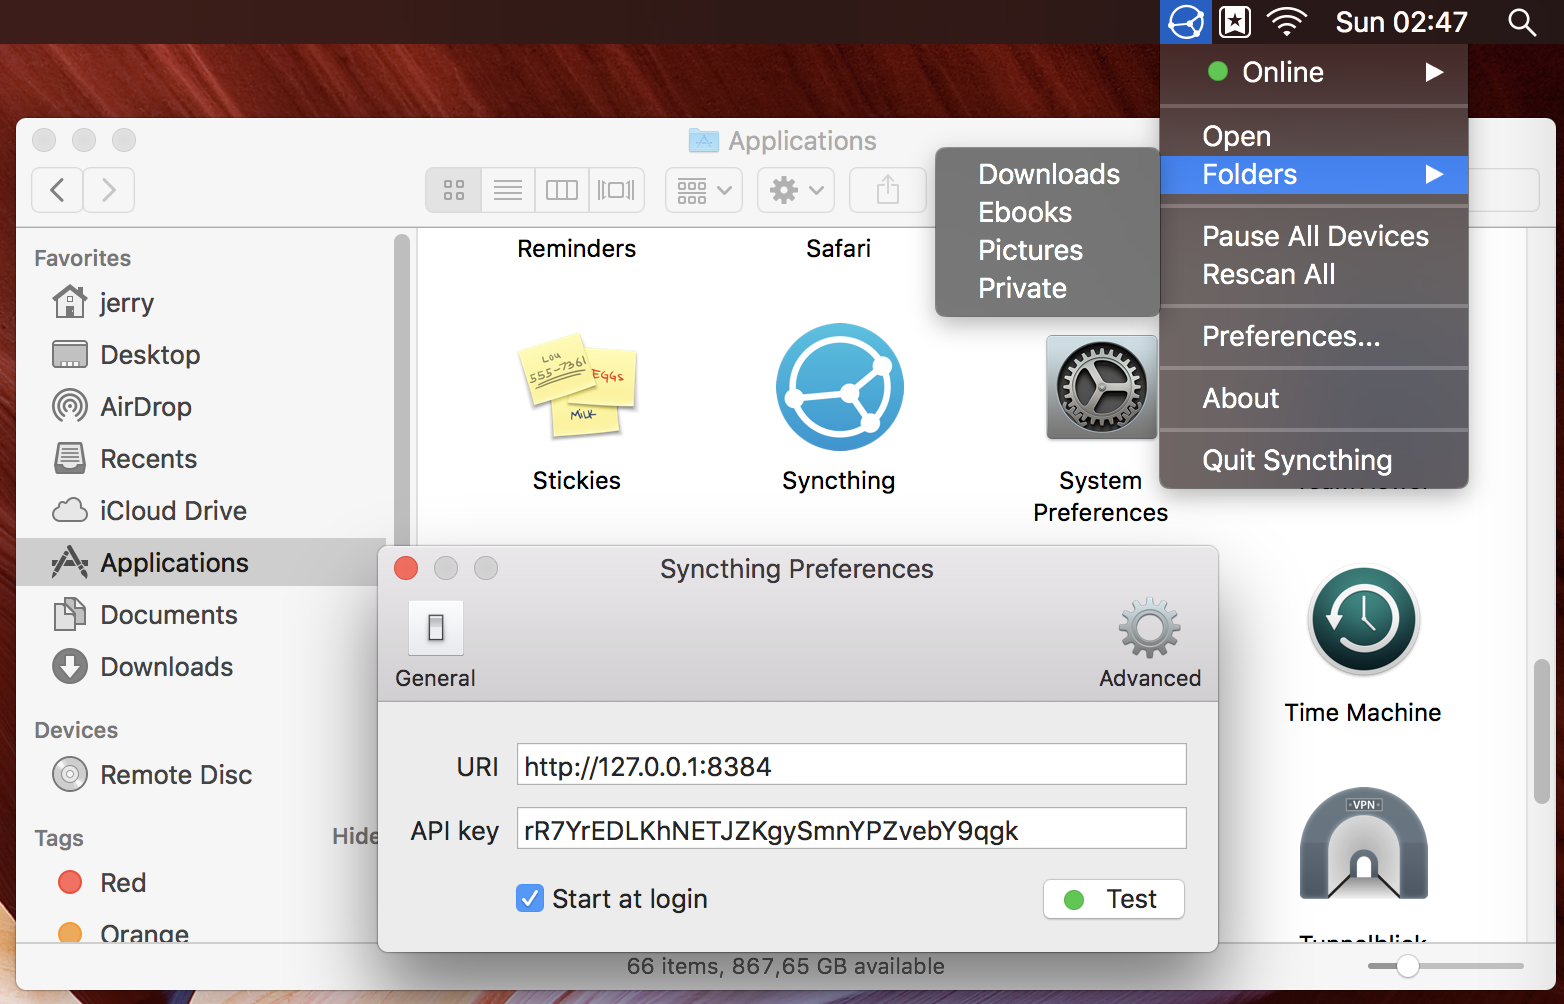Click the Finder share button

pos(888,189)
